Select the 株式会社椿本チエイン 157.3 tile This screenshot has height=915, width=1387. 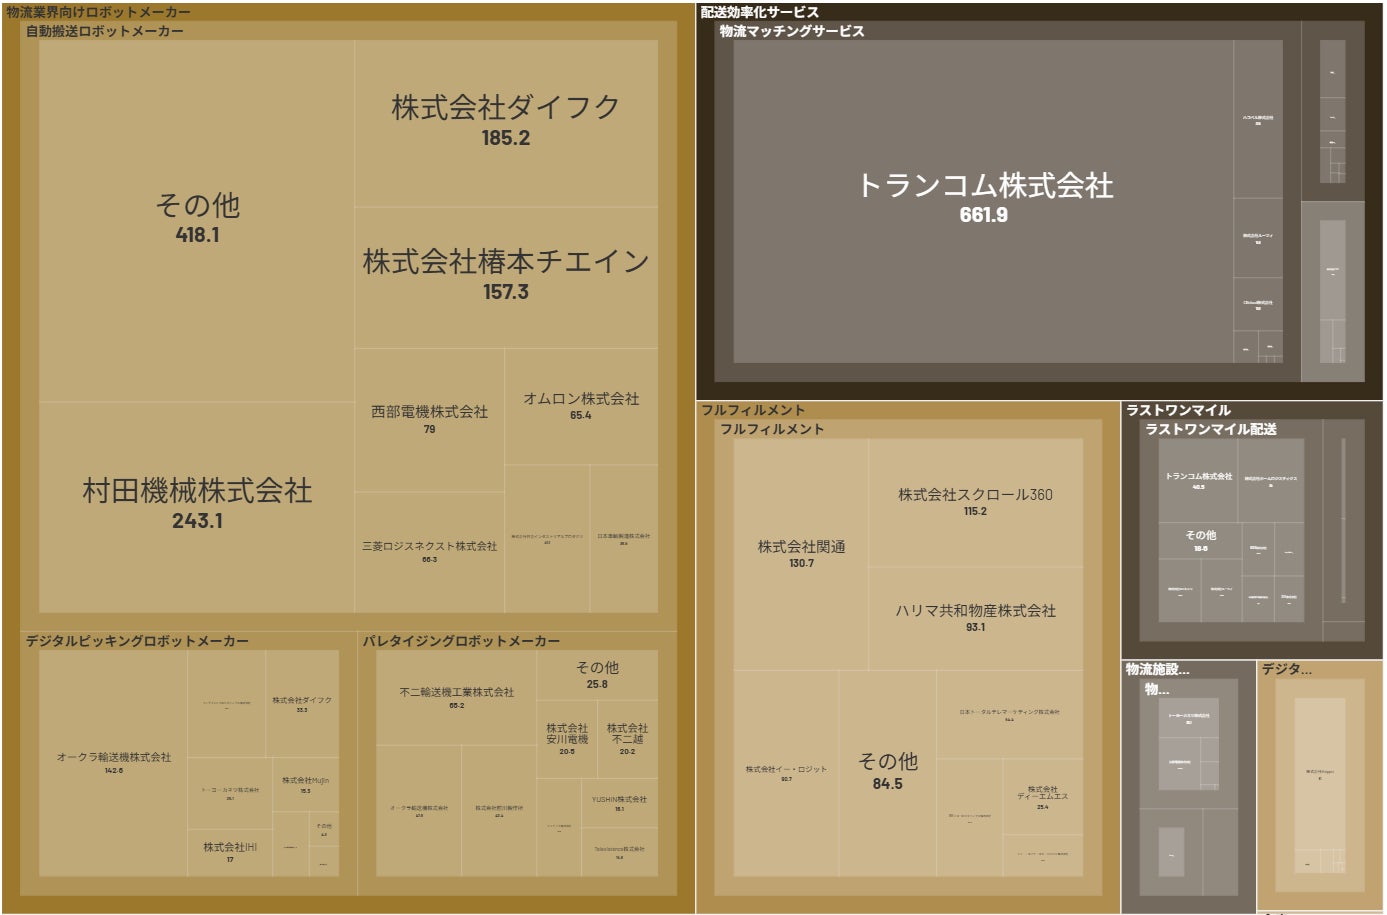pos(506,277)
